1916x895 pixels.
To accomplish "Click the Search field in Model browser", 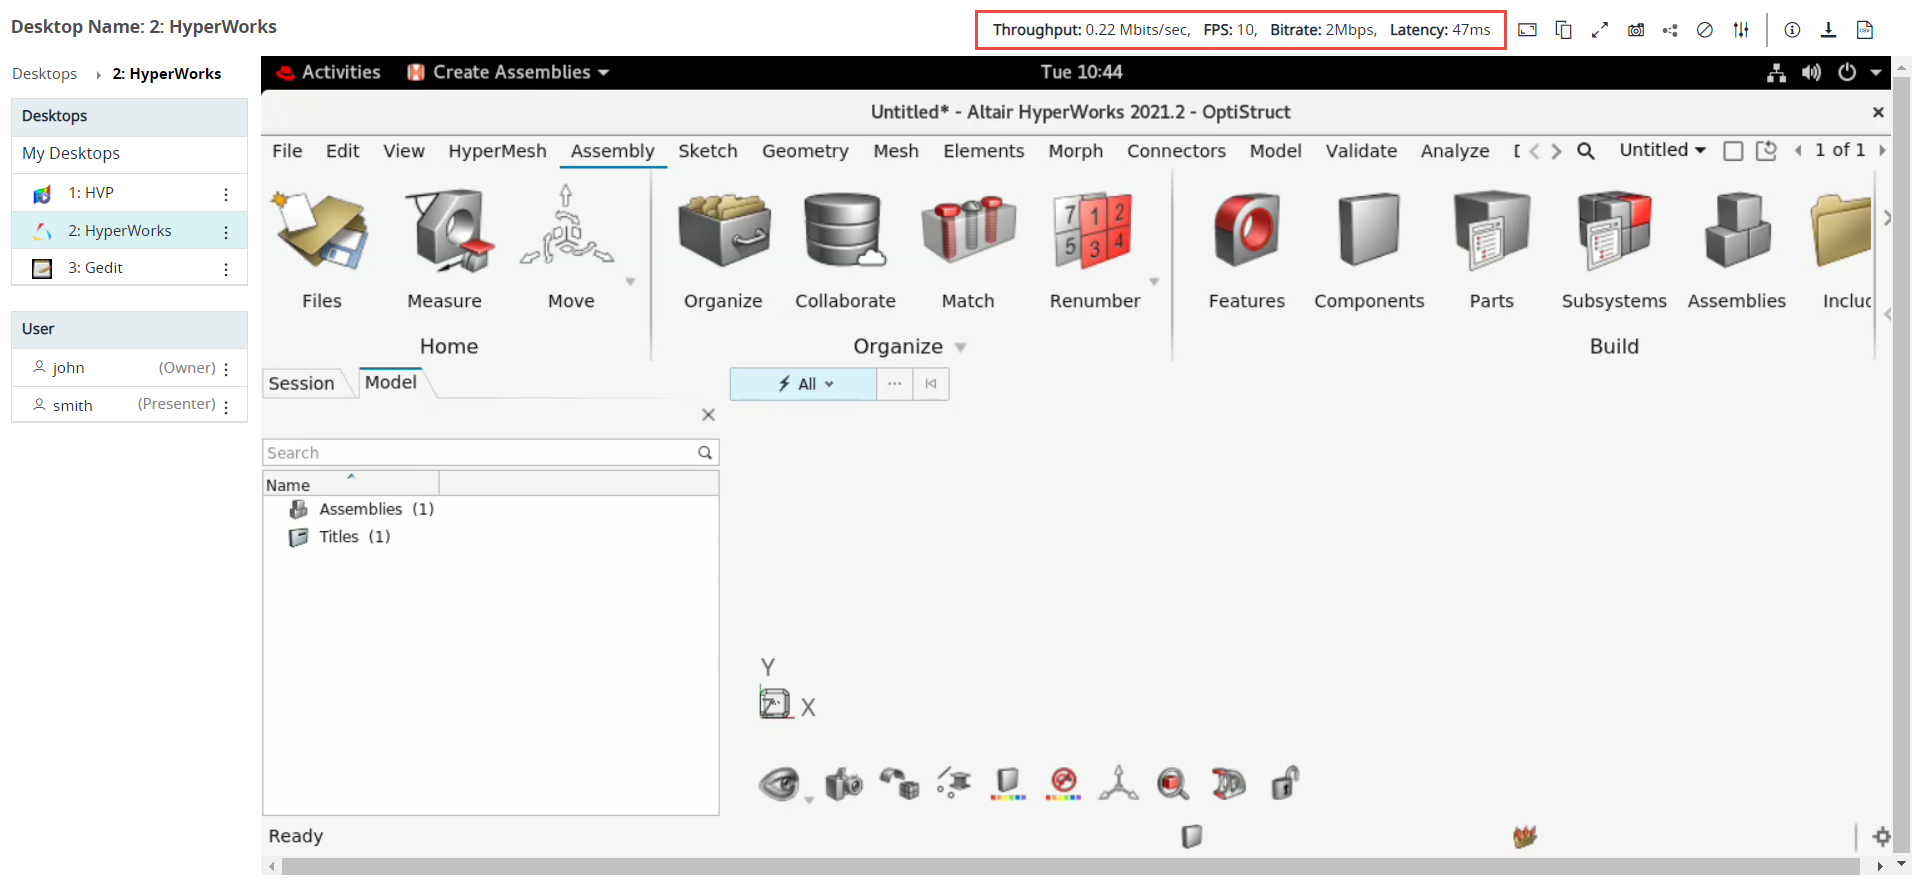I will coord(490,453).
